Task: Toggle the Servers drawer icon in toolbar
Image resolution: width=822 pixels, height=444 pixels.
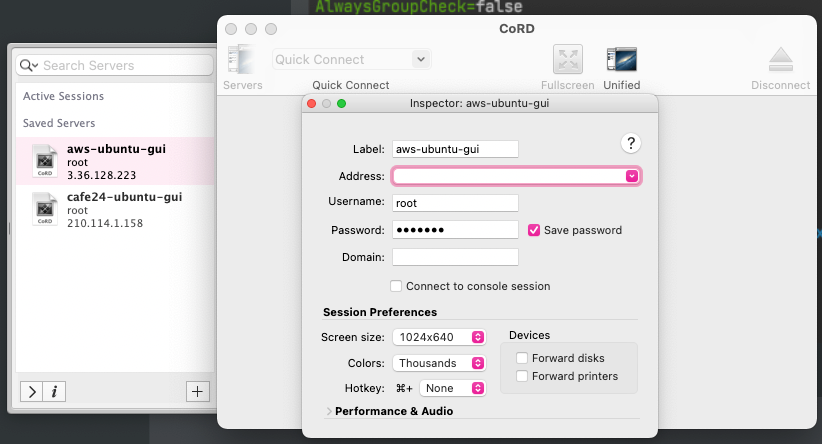Action: pyautogui.click(x=241, y=59)
